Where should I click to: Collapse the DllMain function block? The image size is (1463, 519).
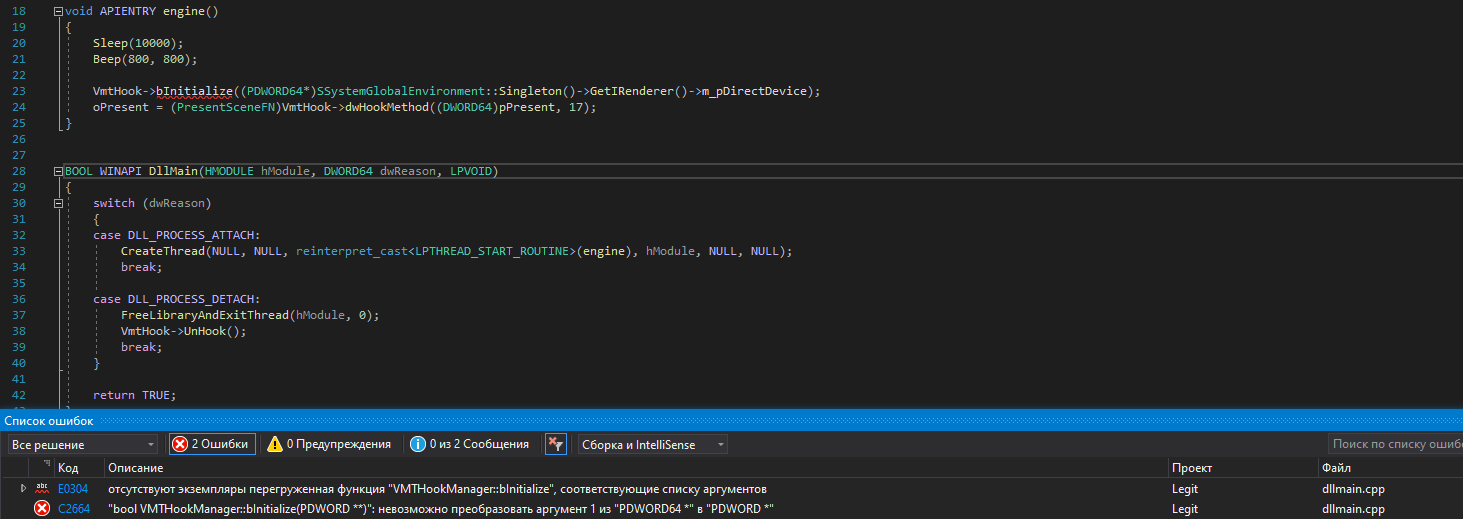(x=57, y=172)
